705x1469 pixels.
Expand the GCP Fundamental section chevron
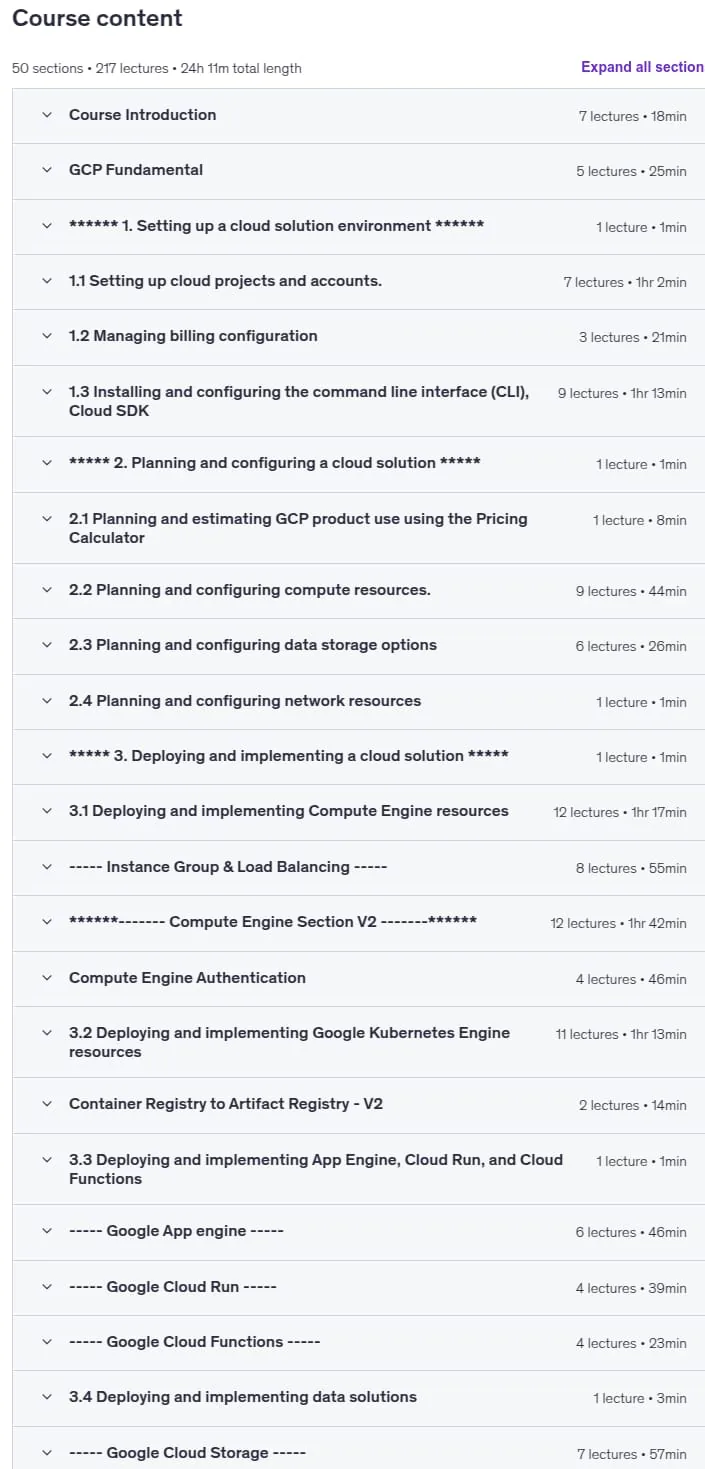[46, 170]
